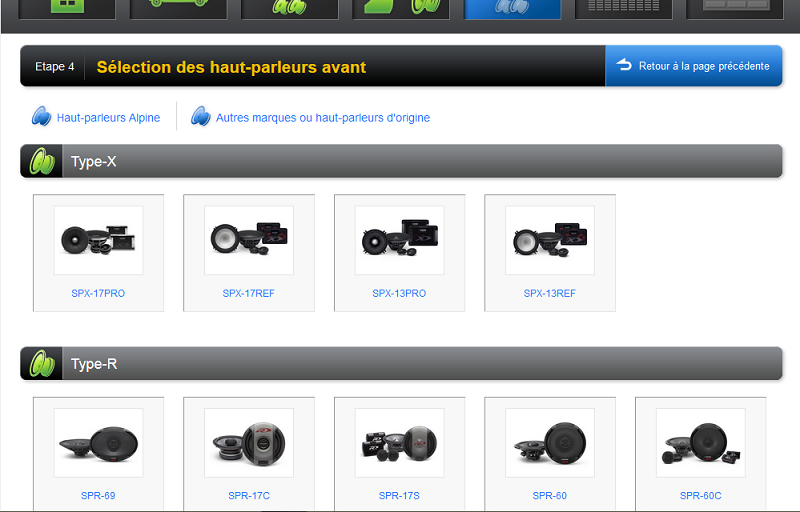Click the SPR-60C product name link
Viewport: 800px width, 512px height.
click(700, 495)
